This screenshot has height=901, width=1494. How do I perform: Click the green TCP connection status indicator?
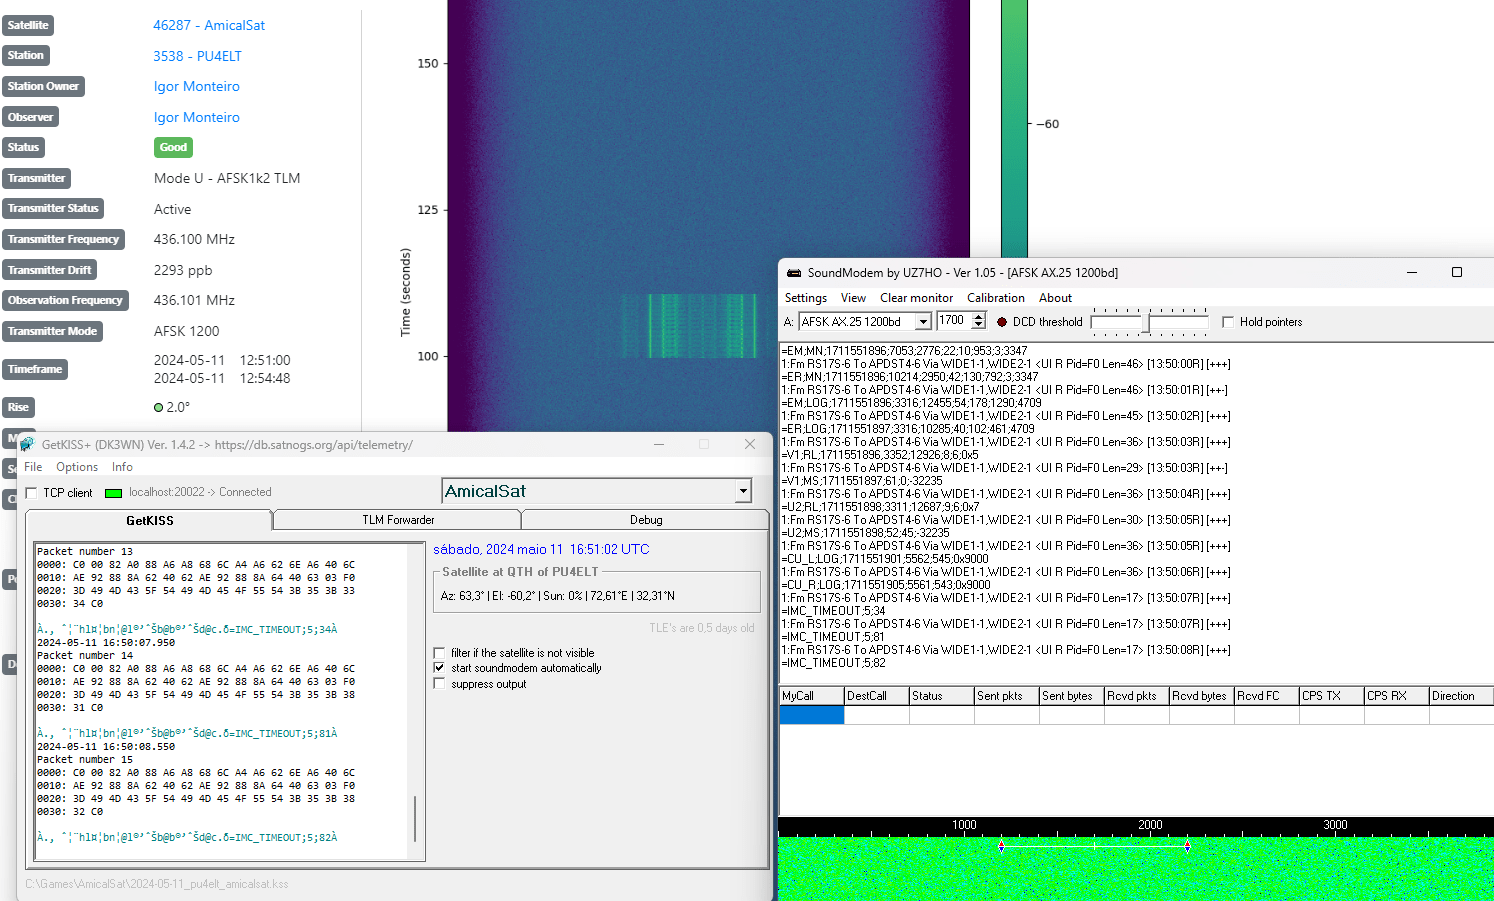coord(114,493)
